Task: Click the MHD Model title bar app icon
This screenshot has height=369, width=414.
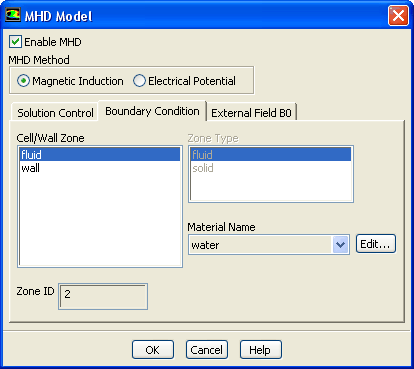Action: coord(13,15)
